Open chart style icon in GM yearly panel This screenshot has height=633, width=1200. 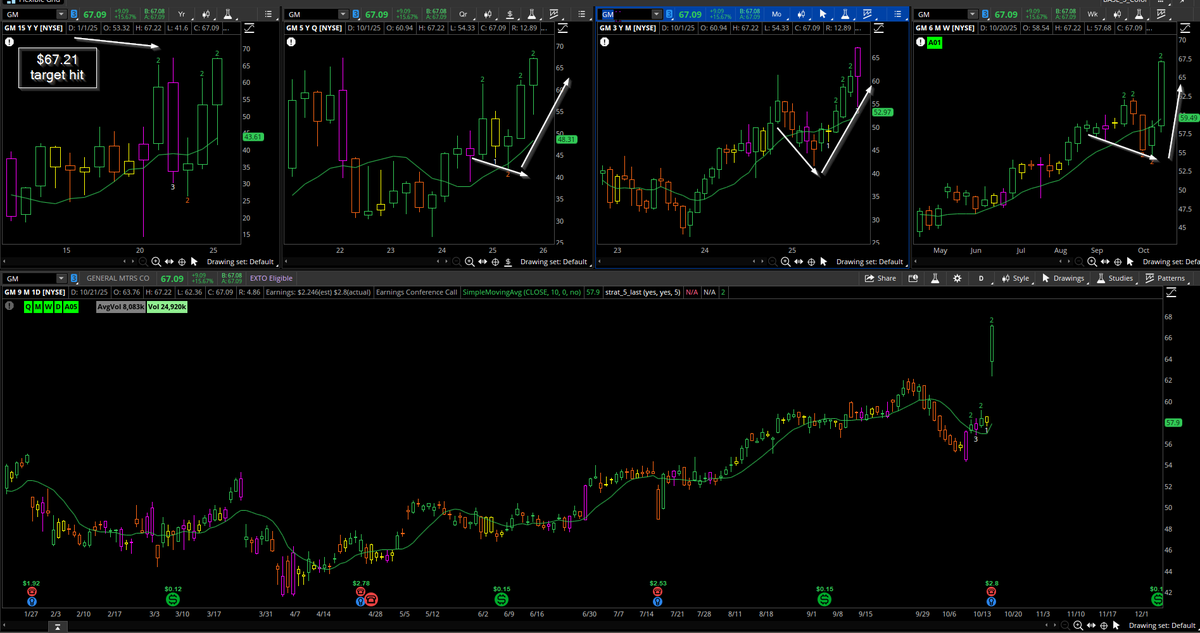(x=206, y=14)
